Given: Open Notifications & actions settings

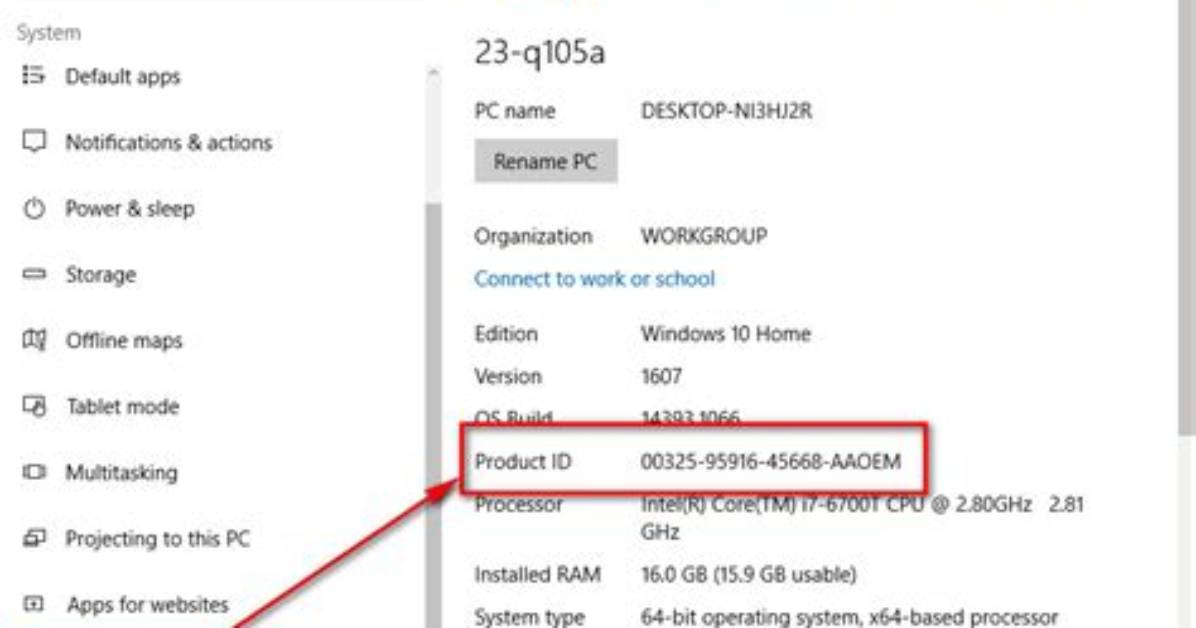Looking at the screenshot, I should tap(169, 143).
